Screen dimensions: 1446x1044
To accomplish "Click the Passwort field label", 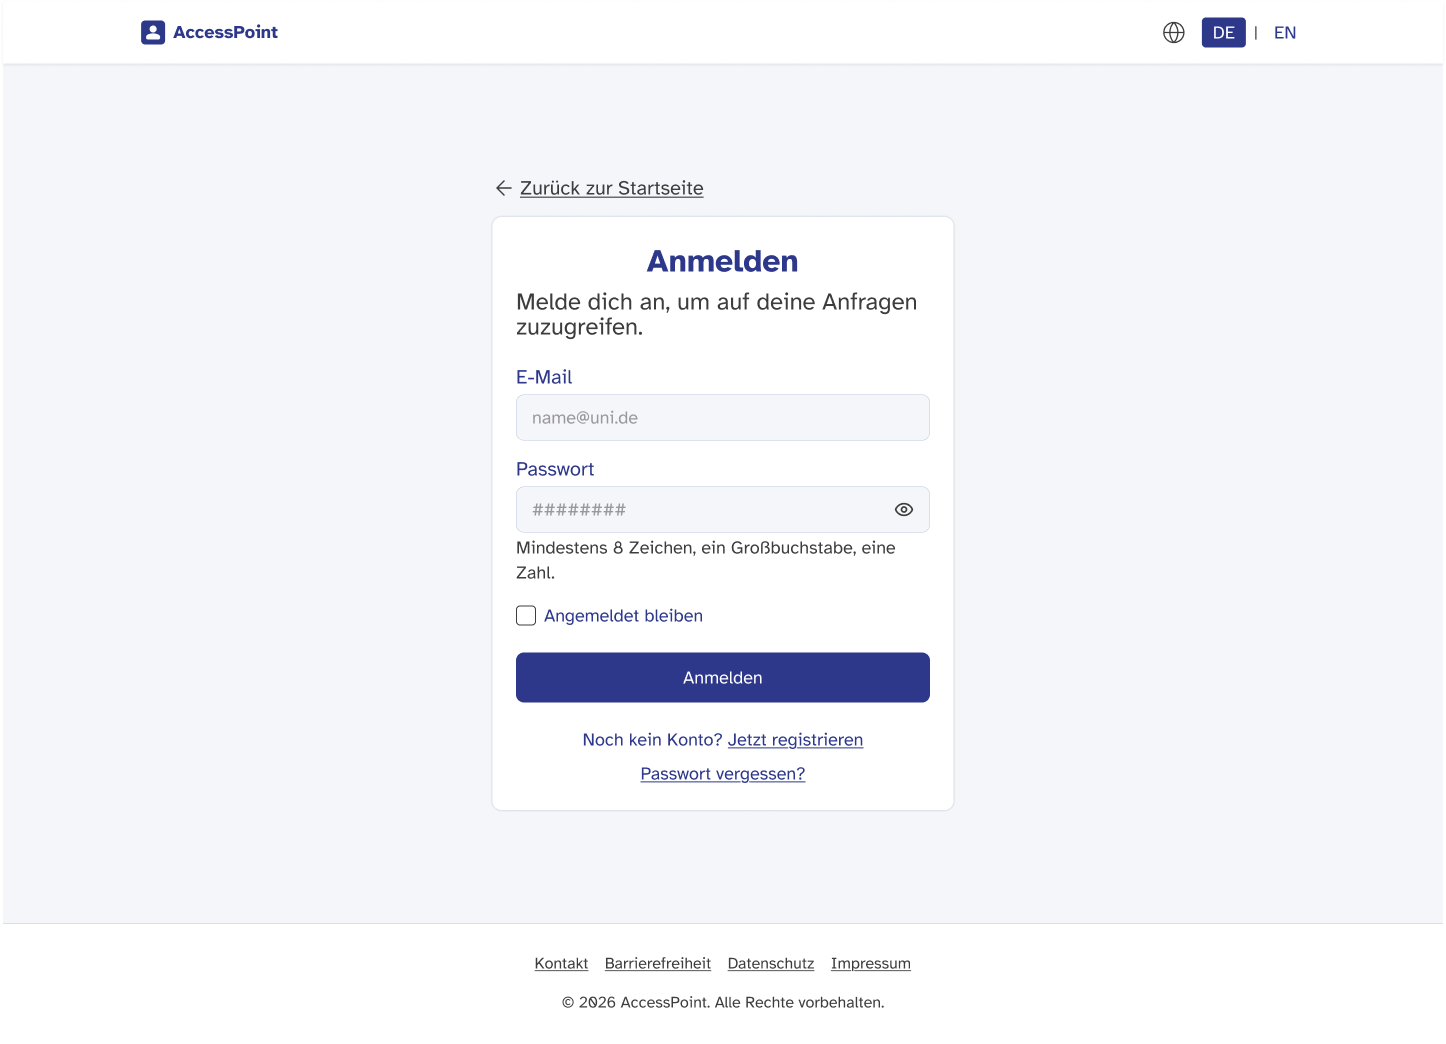I will [555, 469].
